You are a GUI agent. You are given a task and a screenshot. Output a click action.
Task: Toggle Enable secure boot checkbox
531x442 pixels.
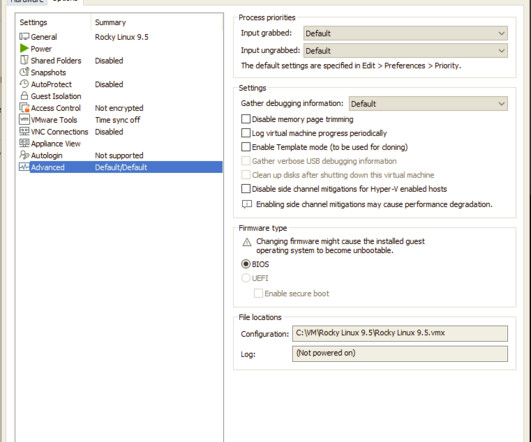[x=258, y=293]
